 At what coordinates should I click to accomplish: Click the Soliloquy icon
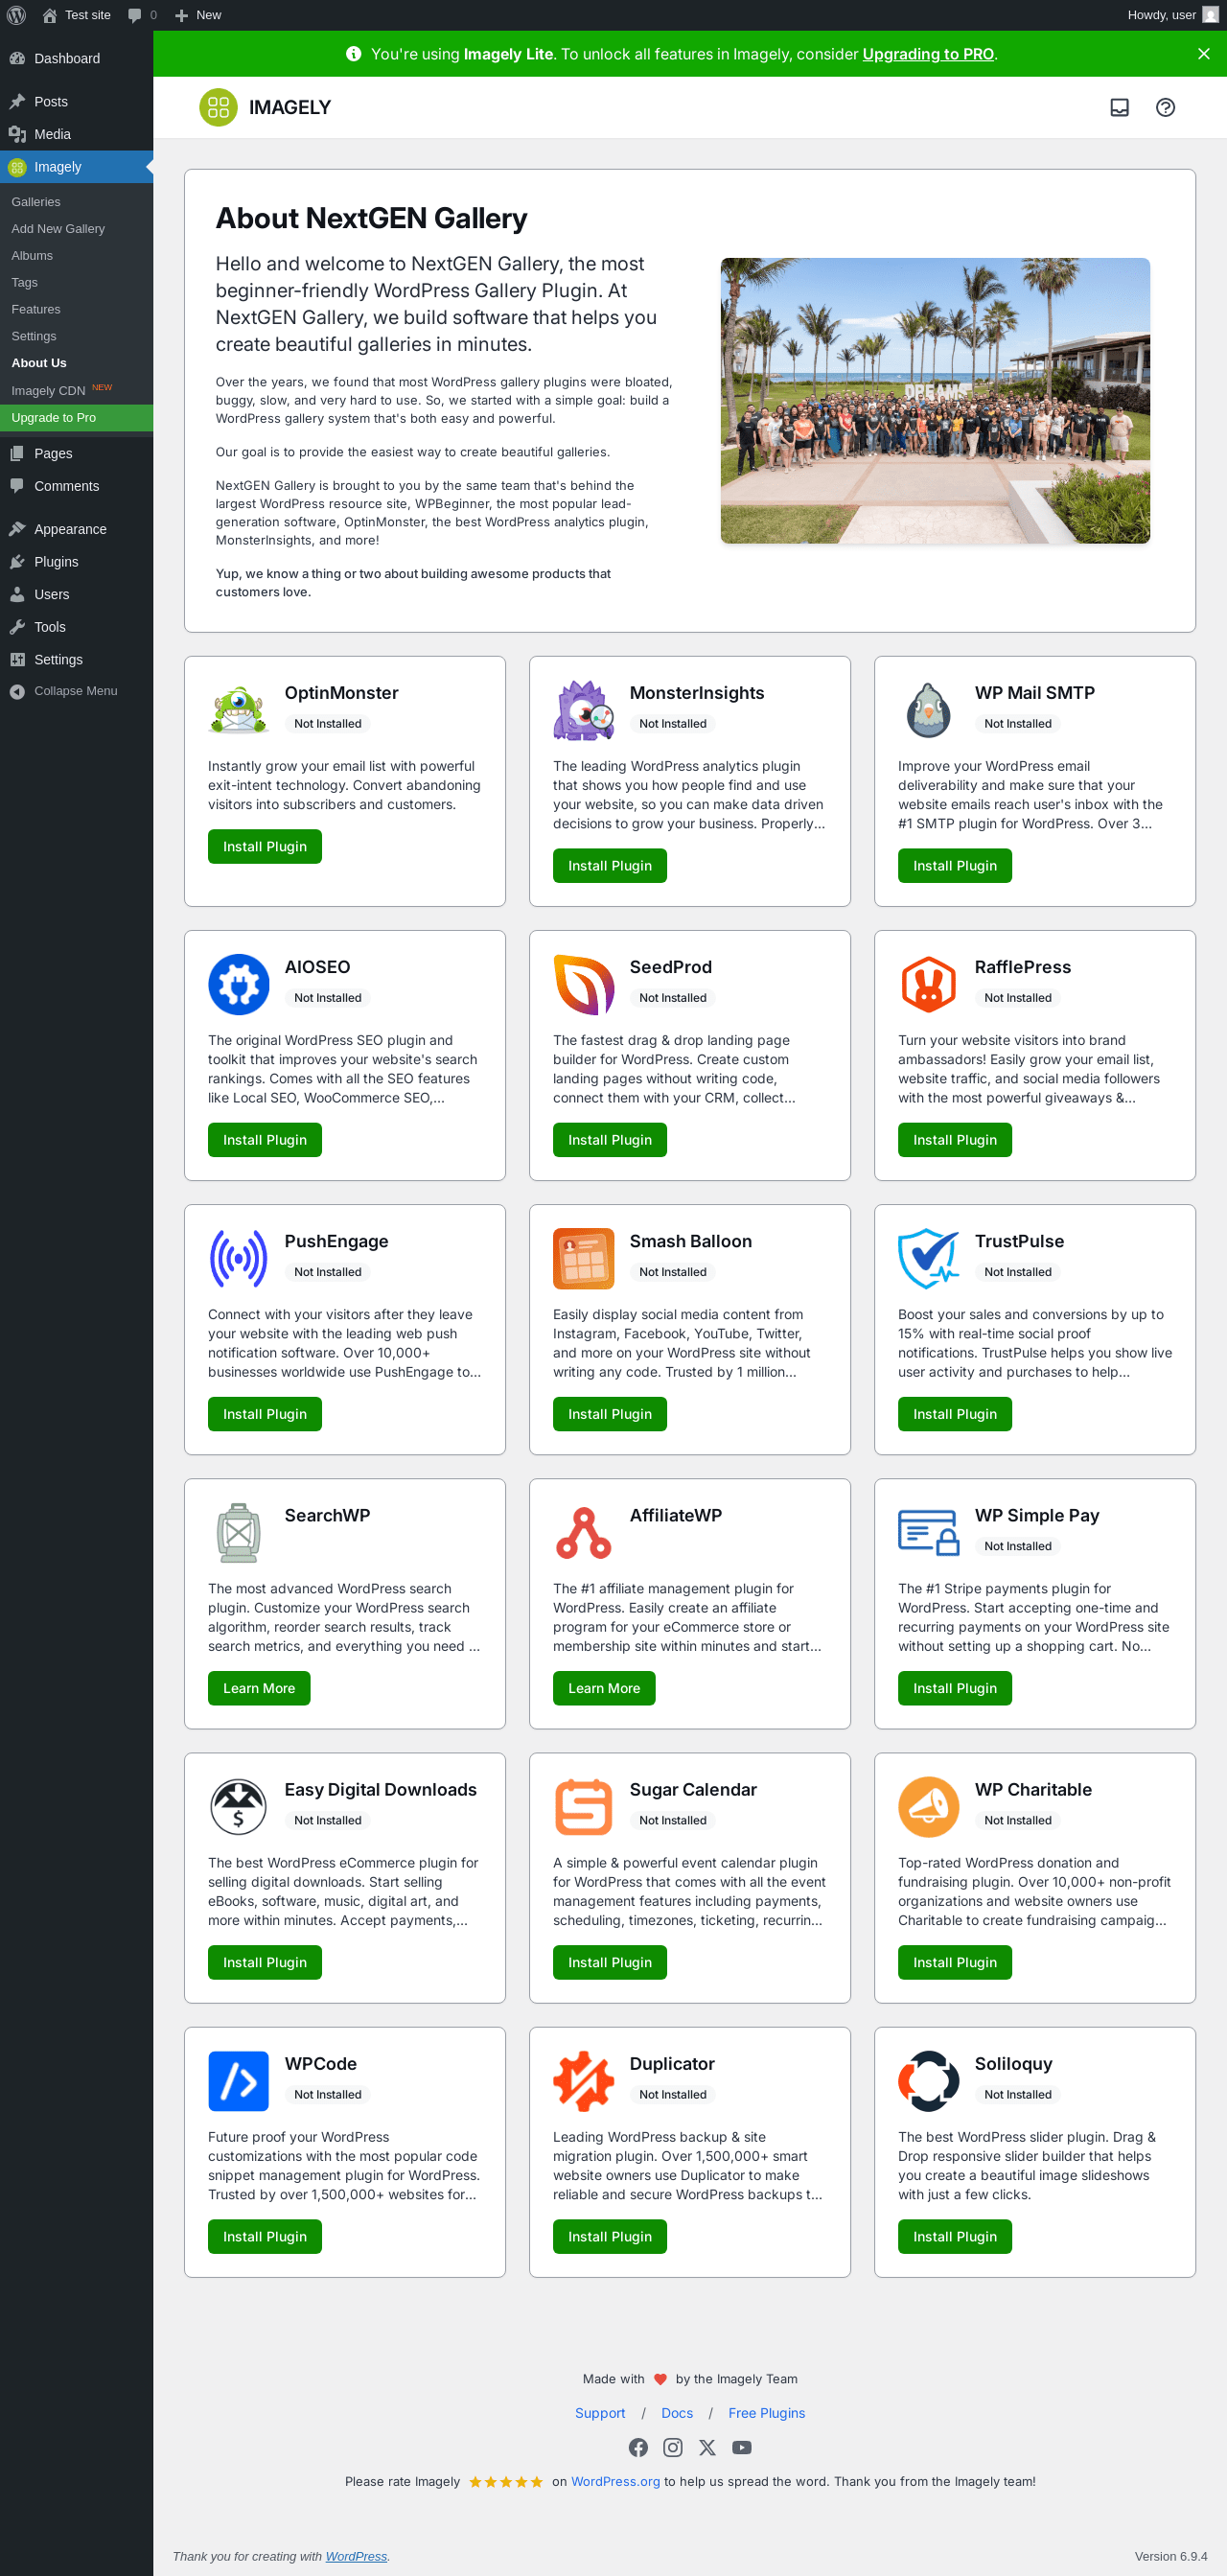(x=929, y=2080)
